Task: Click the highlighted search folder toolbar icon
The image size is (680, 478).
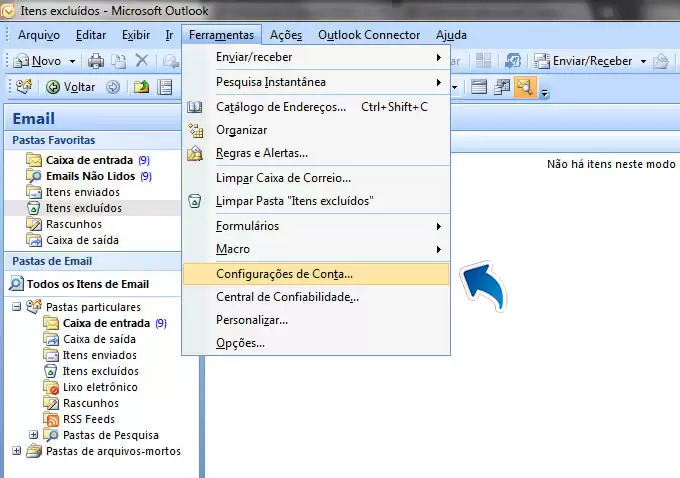Action: [x=525, y=87]
